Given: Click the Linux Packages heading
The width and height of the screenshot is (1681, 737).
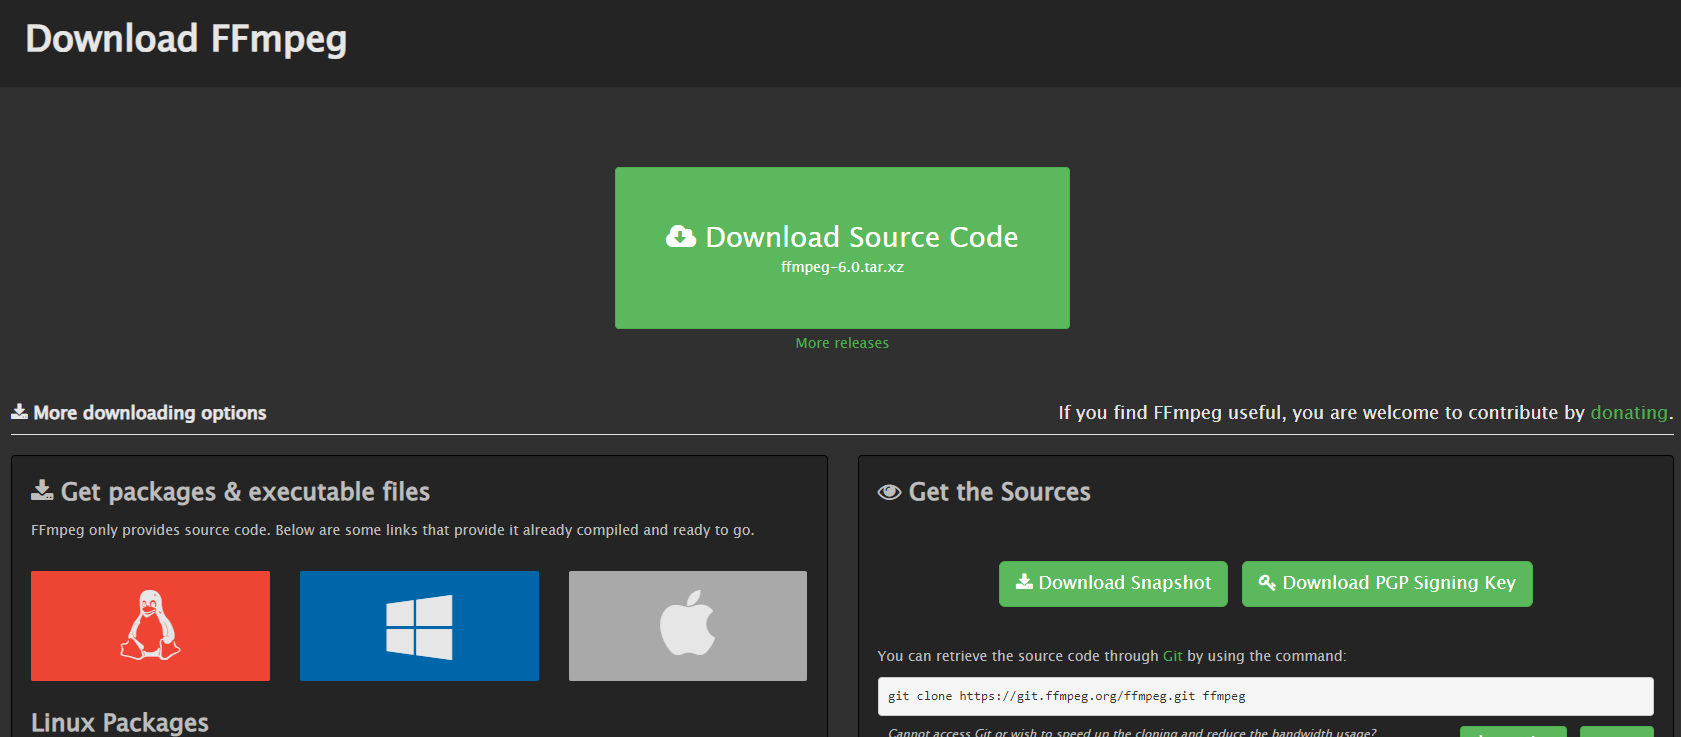Looking at the screenshot, I should pos(120,722).
